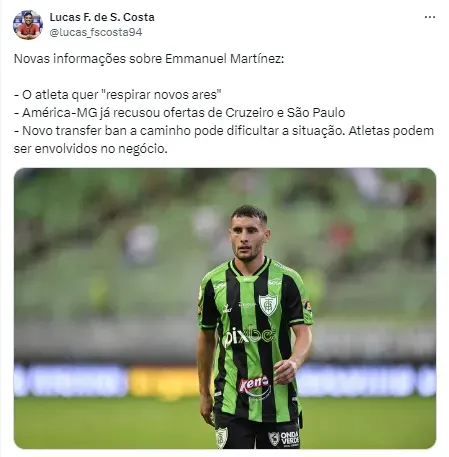This screenshot has height=457, width=449.
Task: Click the player's face in the photo
Action: pos(248,237)
